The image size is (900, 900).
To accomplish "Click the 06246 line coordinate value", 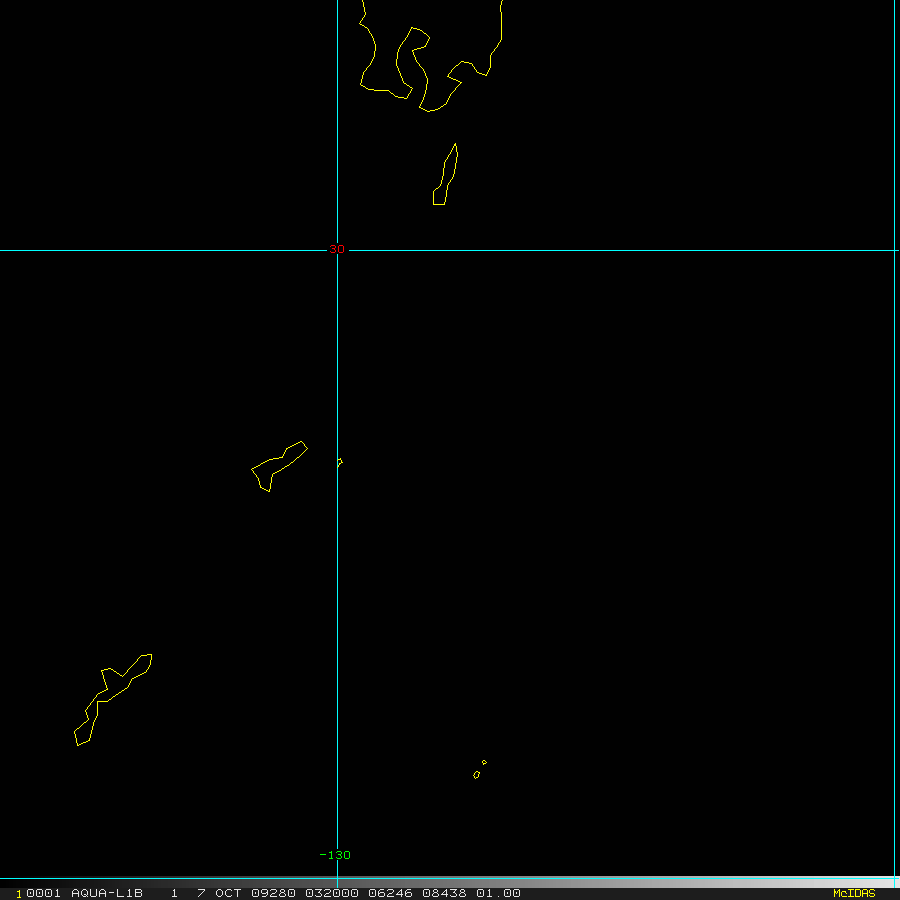I will [390, 893].
